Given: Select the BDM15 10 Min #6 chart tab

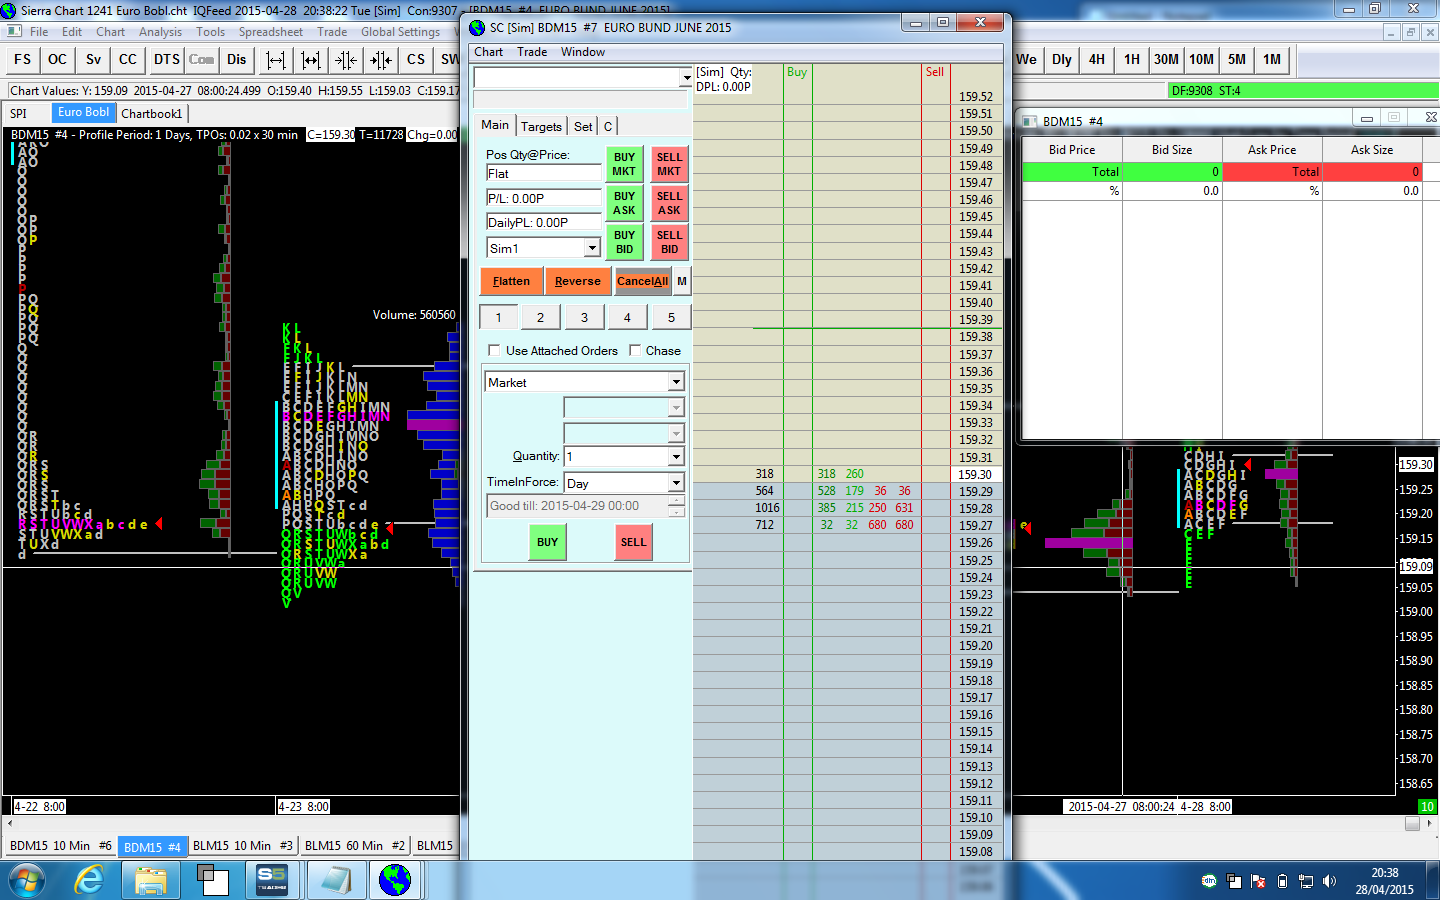Looking at the screenshot, I should [x=61, y=846].
